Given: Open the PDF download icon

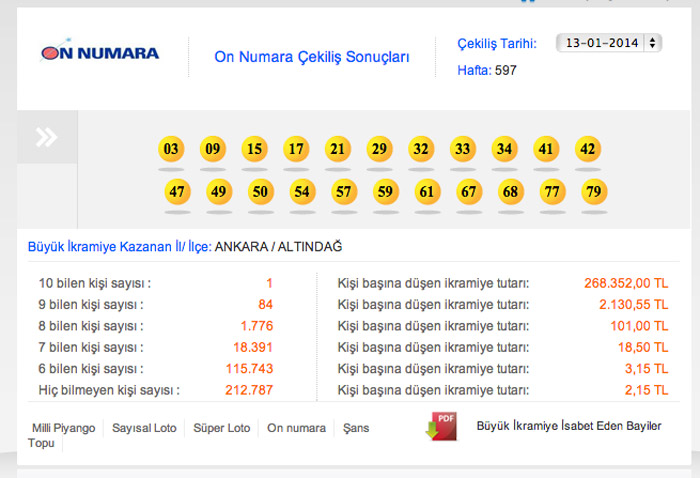Looking at the screenshot, I should pyautogui.click(x=441, y=426).
